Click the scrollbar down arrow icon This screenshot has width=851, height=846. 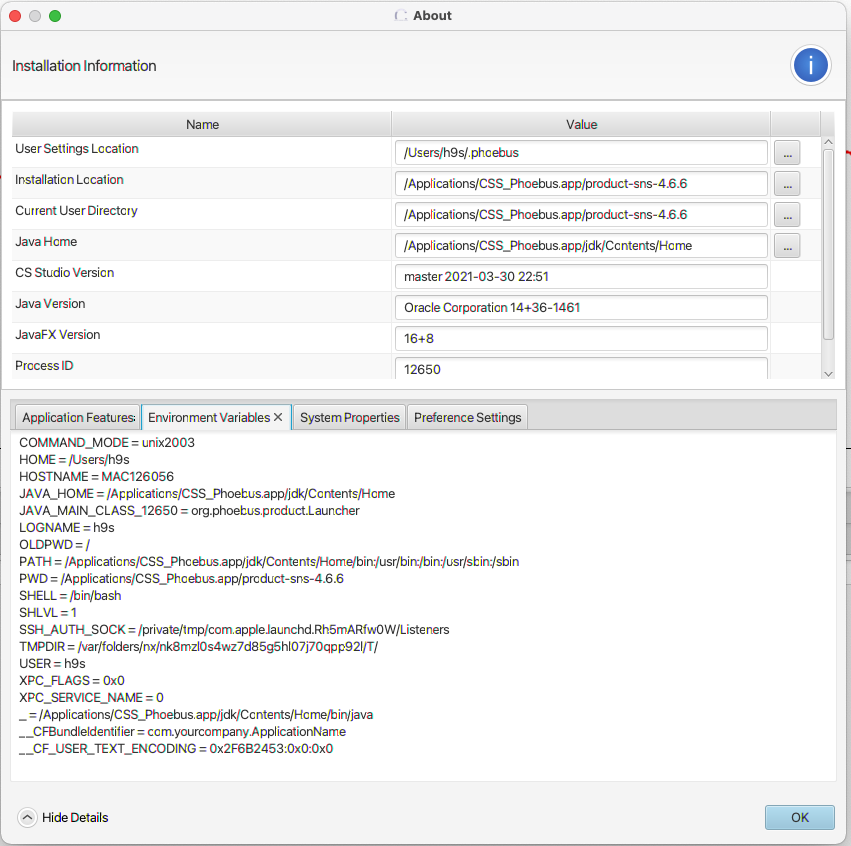click(x=828, y=372)
